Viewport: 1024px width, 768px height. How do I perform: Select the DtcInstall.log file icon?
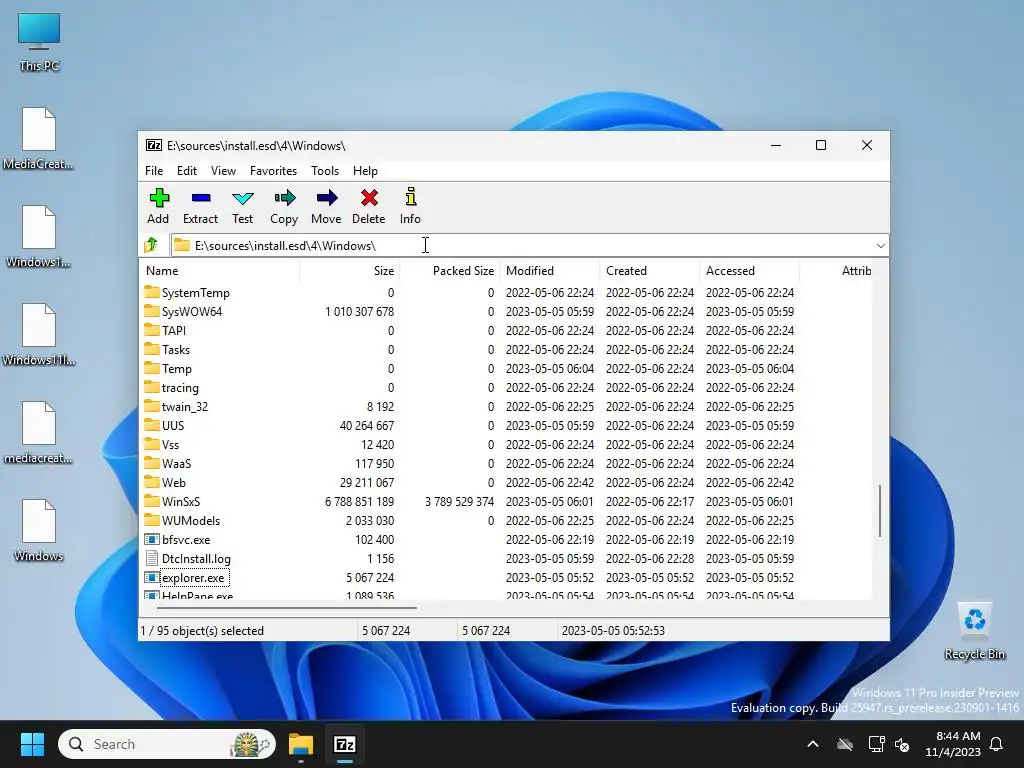(x=152, y=558)
